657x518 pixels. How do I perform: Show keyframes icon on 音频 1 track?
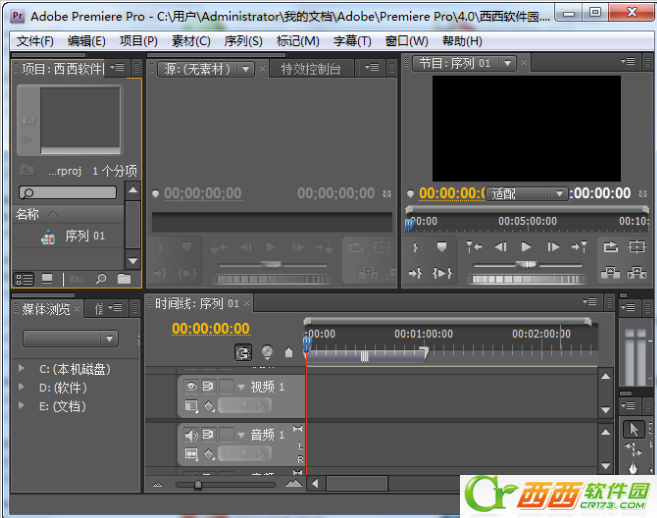point(209,454)
